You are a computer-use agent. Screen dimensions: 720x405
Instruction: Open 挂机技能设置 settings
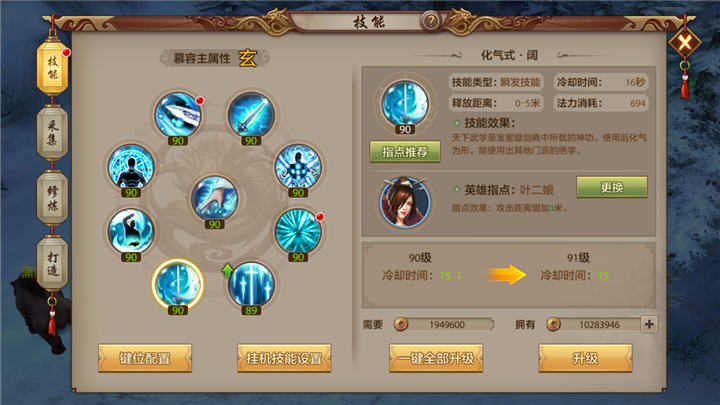click(x=284, y=358)
